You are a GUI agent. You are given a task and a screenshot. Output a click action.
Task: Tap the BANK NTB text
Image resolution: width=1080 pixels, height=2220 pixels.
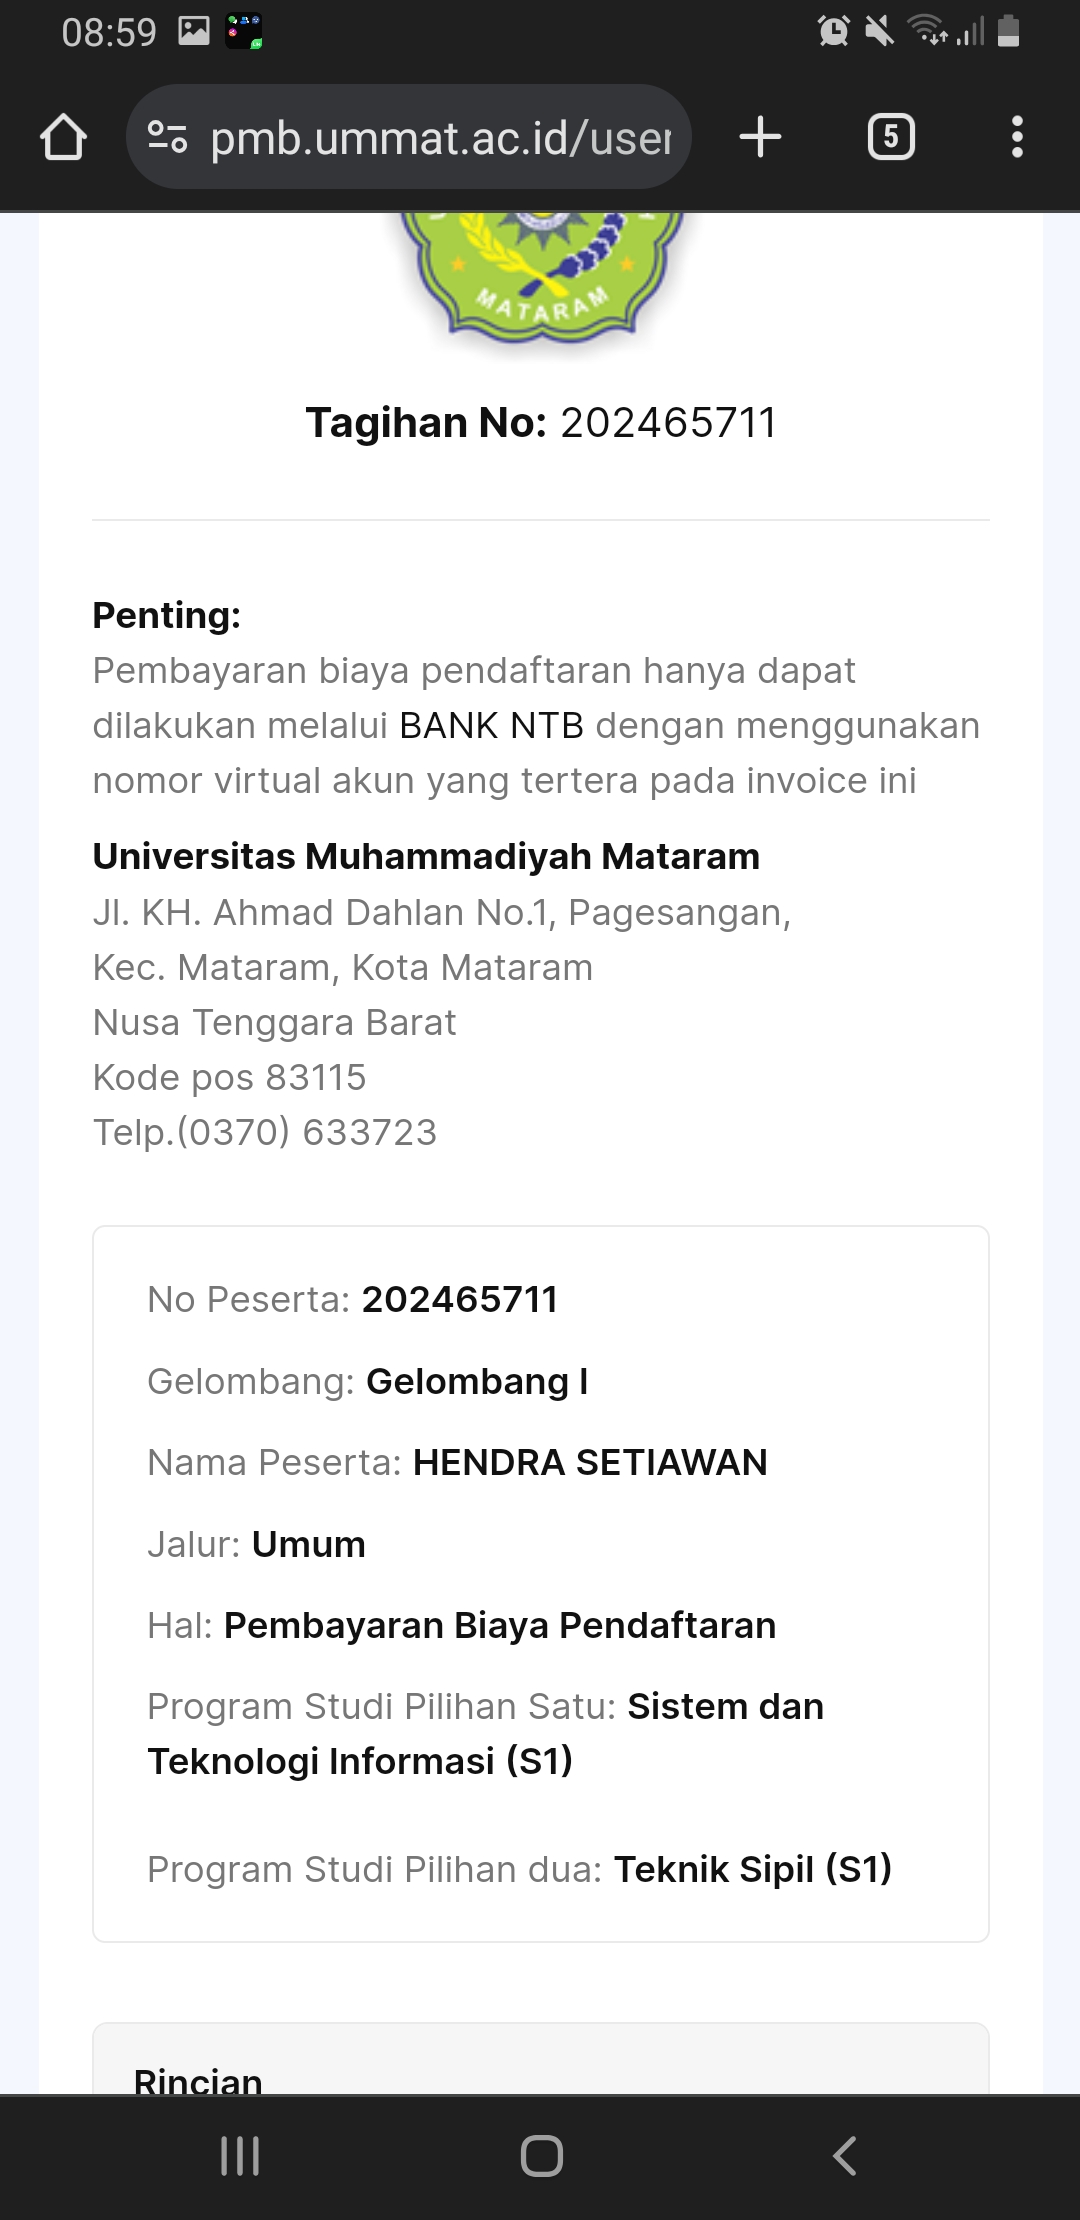click(491, 726)
